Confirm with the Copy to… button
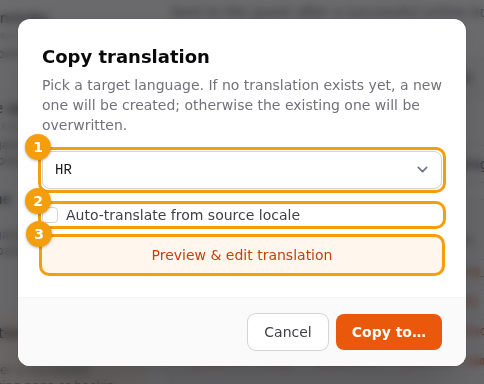The image size is (484, 384). point(389,332)
